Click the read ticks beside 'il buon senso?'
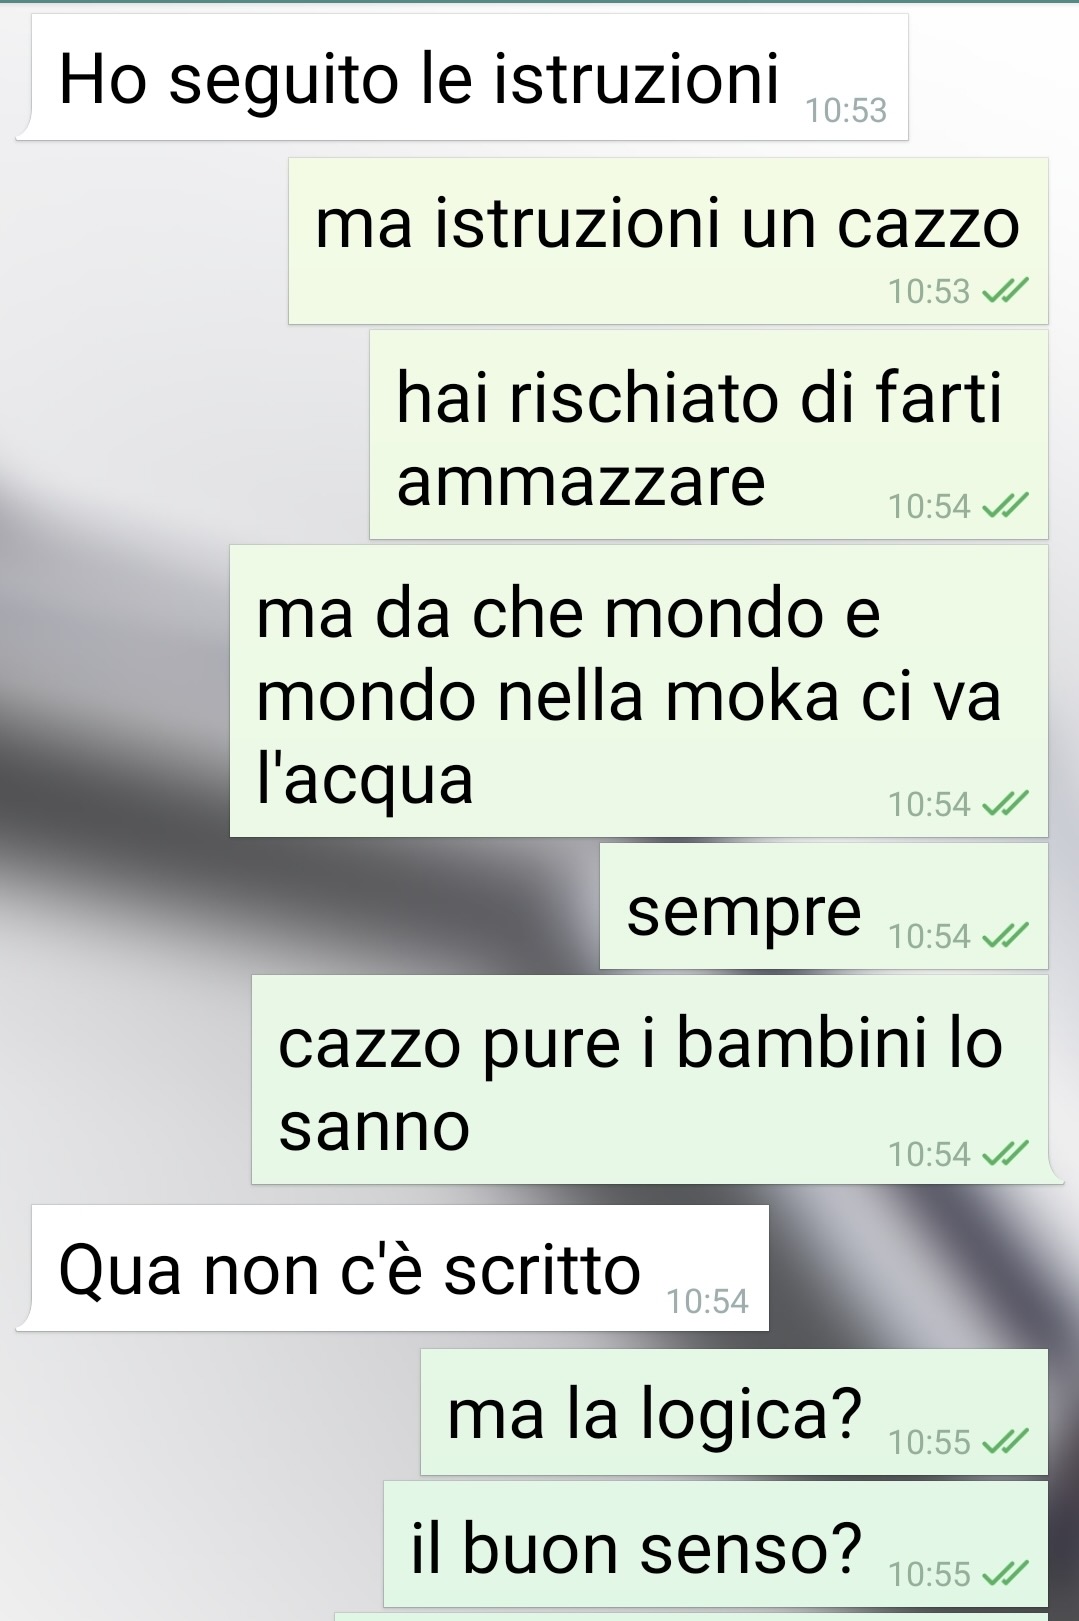Image resolution: width=1079 pixels, height=1621 pixels. pyautogui.click(x=1005, y=1574)
